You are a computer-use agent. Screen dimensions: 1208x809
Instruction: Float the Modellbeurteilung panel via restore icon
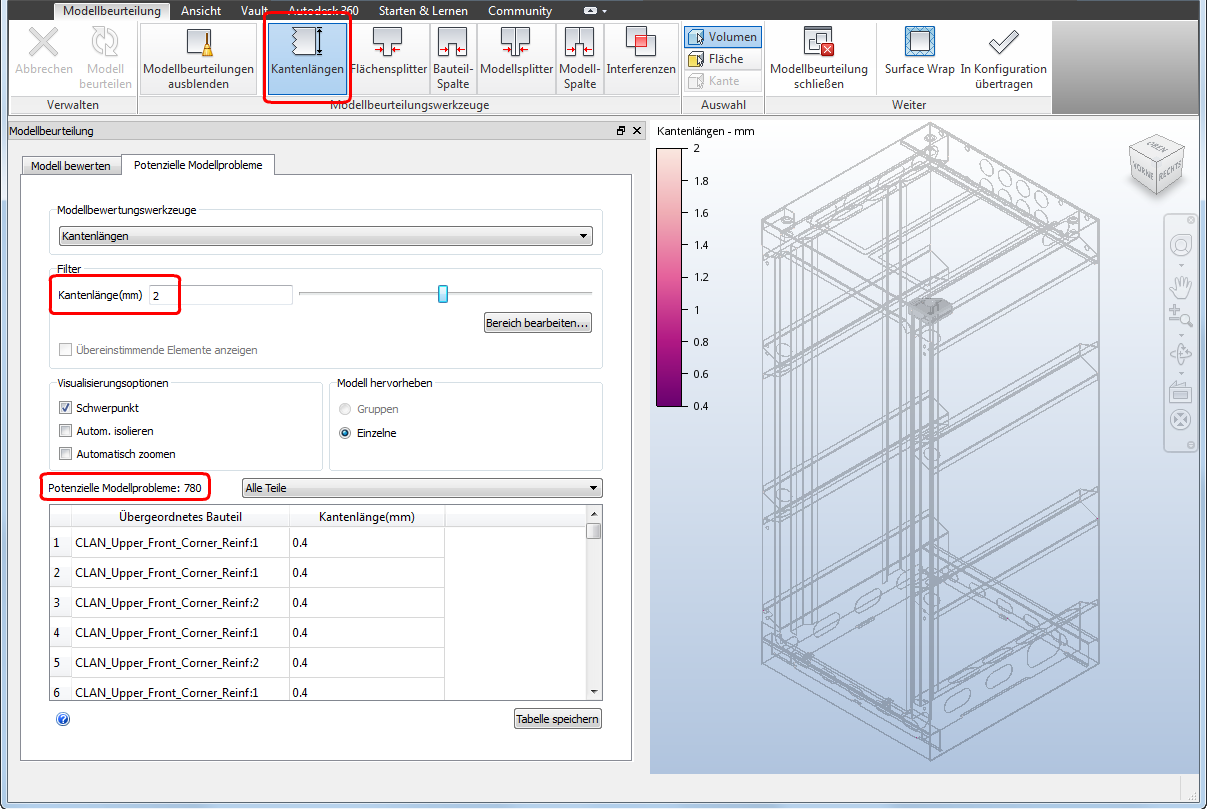621,131
